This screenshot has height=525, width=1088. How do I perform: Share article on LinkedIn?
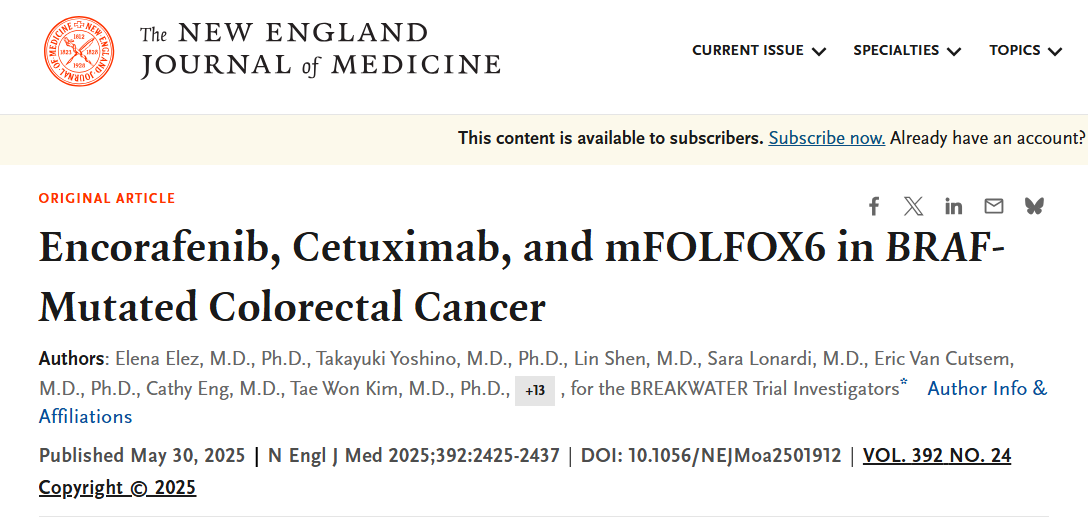pos(953,206)
